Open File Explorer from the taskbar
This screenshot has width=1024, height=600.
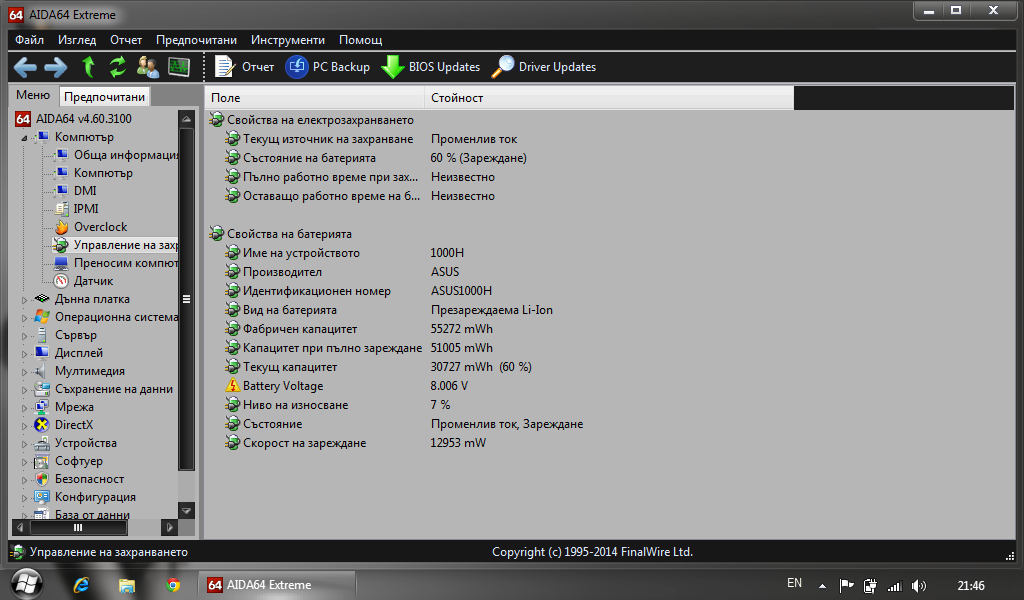point(127,585)
